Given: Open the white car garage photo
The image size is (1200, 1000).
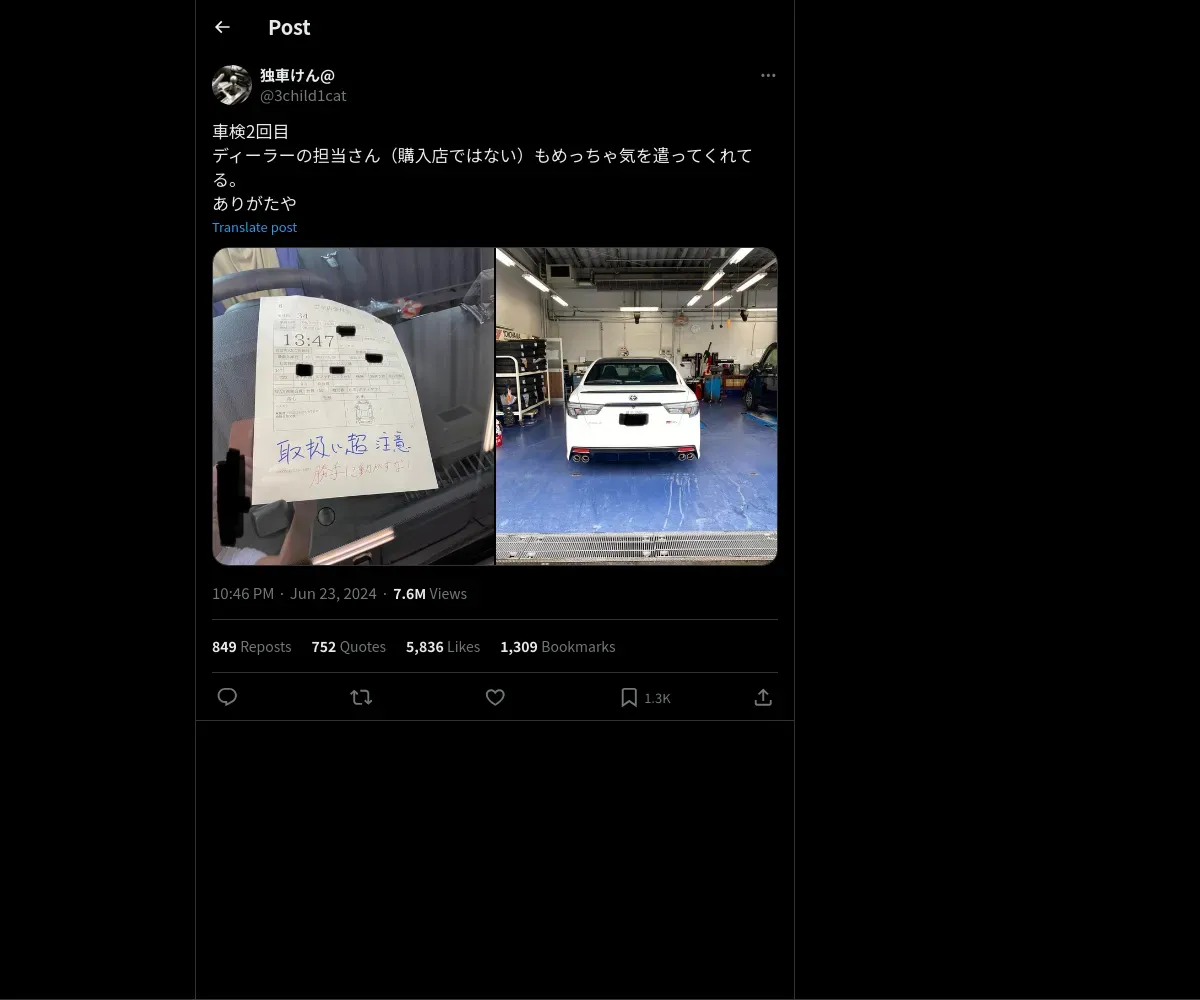Looking at the screenshot, I should pos(637,406).
